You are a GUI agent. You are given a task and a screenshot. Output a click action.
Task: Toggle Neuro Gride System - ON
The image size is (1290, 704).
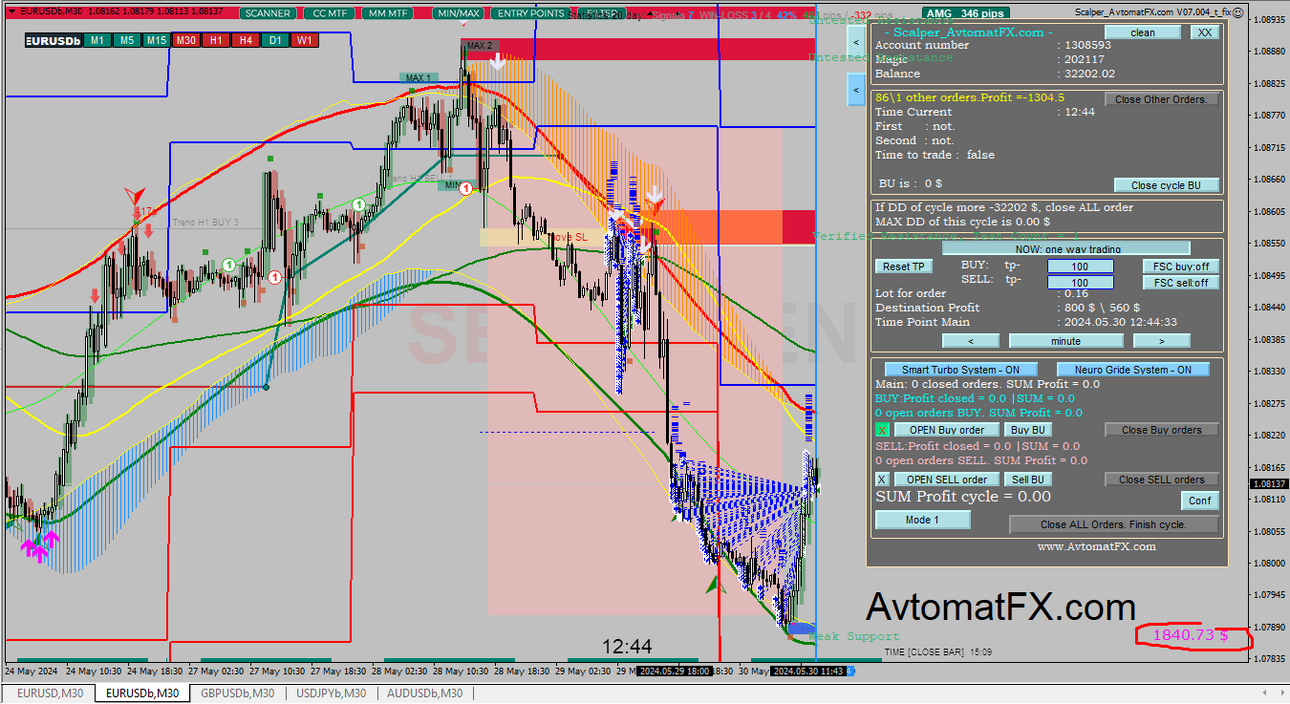click(x=1133, y=370)
